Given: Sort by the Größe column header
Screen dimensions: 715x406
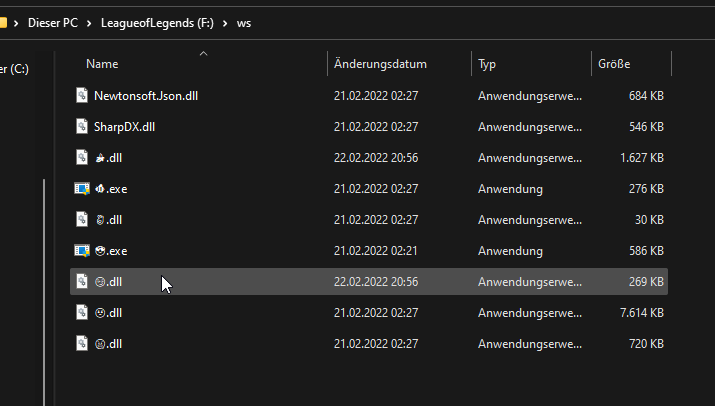Looking at the screenshot, I should (614, 64).
